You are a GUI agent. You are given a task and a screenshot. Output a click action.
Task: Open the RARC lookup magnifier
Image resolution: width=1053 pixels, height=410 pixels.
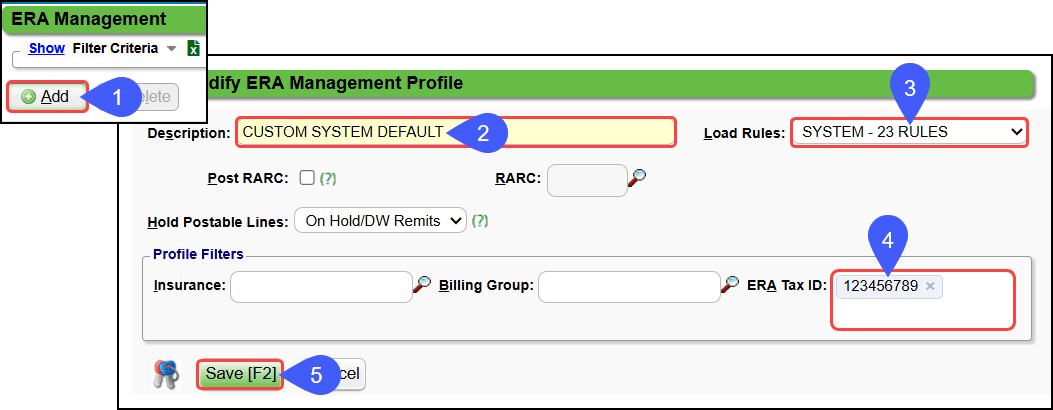click(637, 178)
